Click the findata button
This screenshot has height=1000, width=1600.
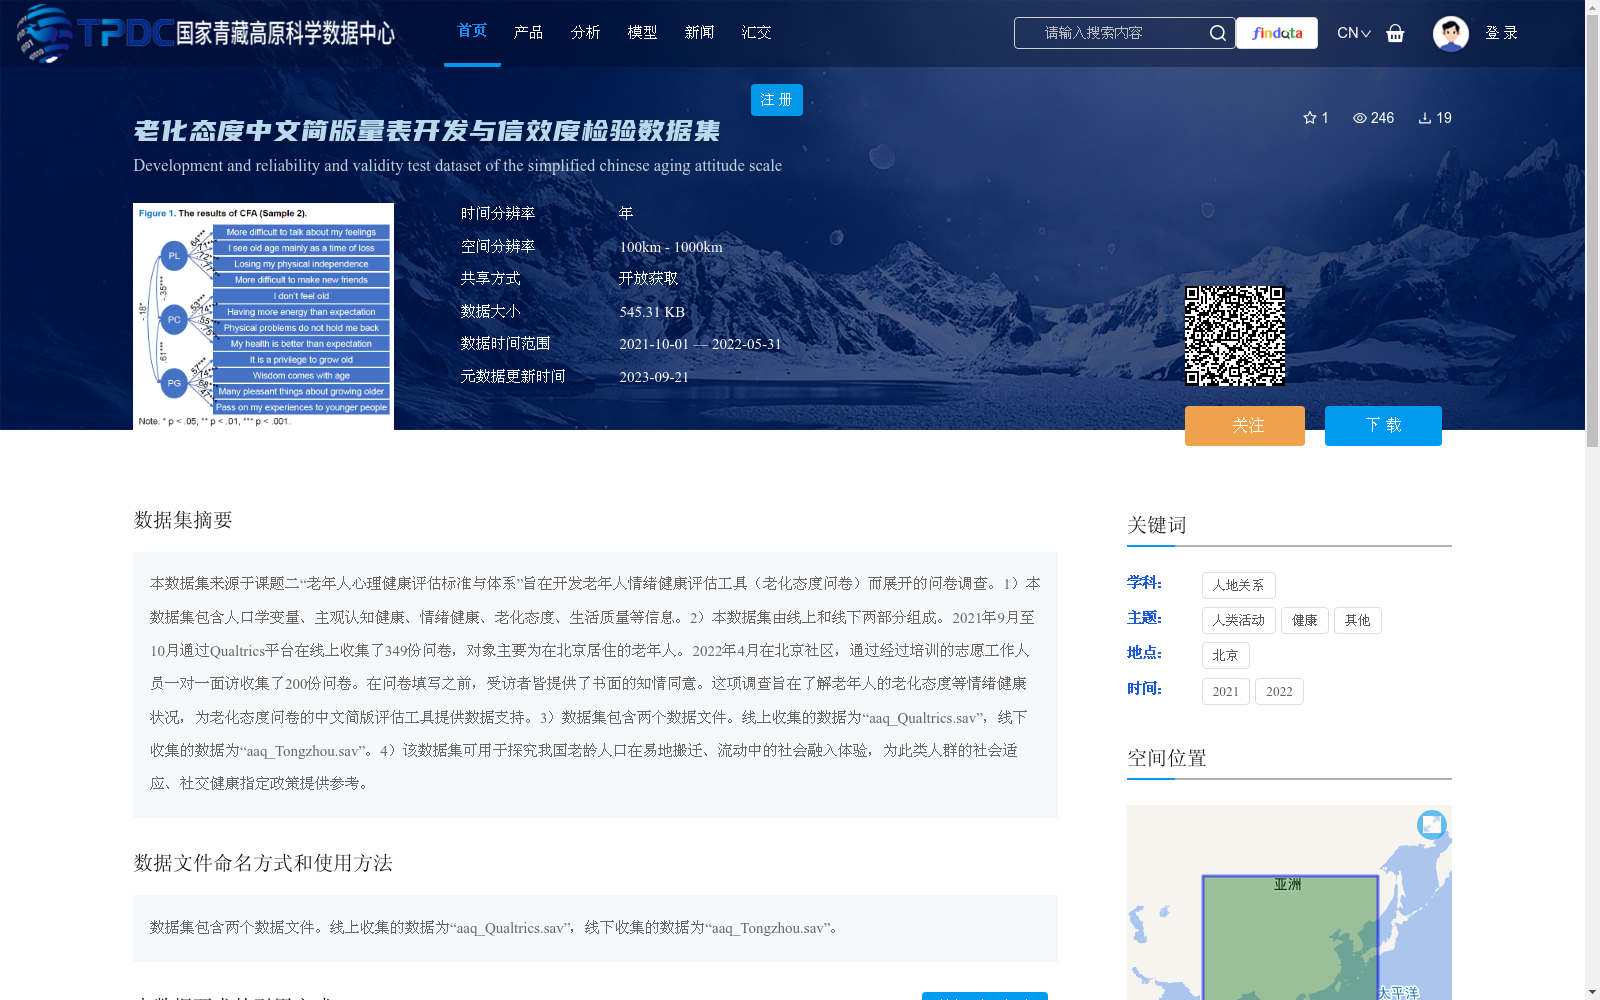1277,33
